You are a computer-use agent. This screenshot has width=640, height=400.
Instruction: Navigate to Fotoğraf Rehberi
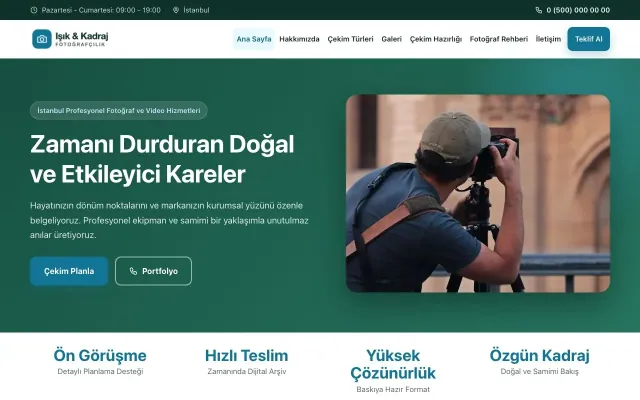pyautogui.click(x=498, y=39)
